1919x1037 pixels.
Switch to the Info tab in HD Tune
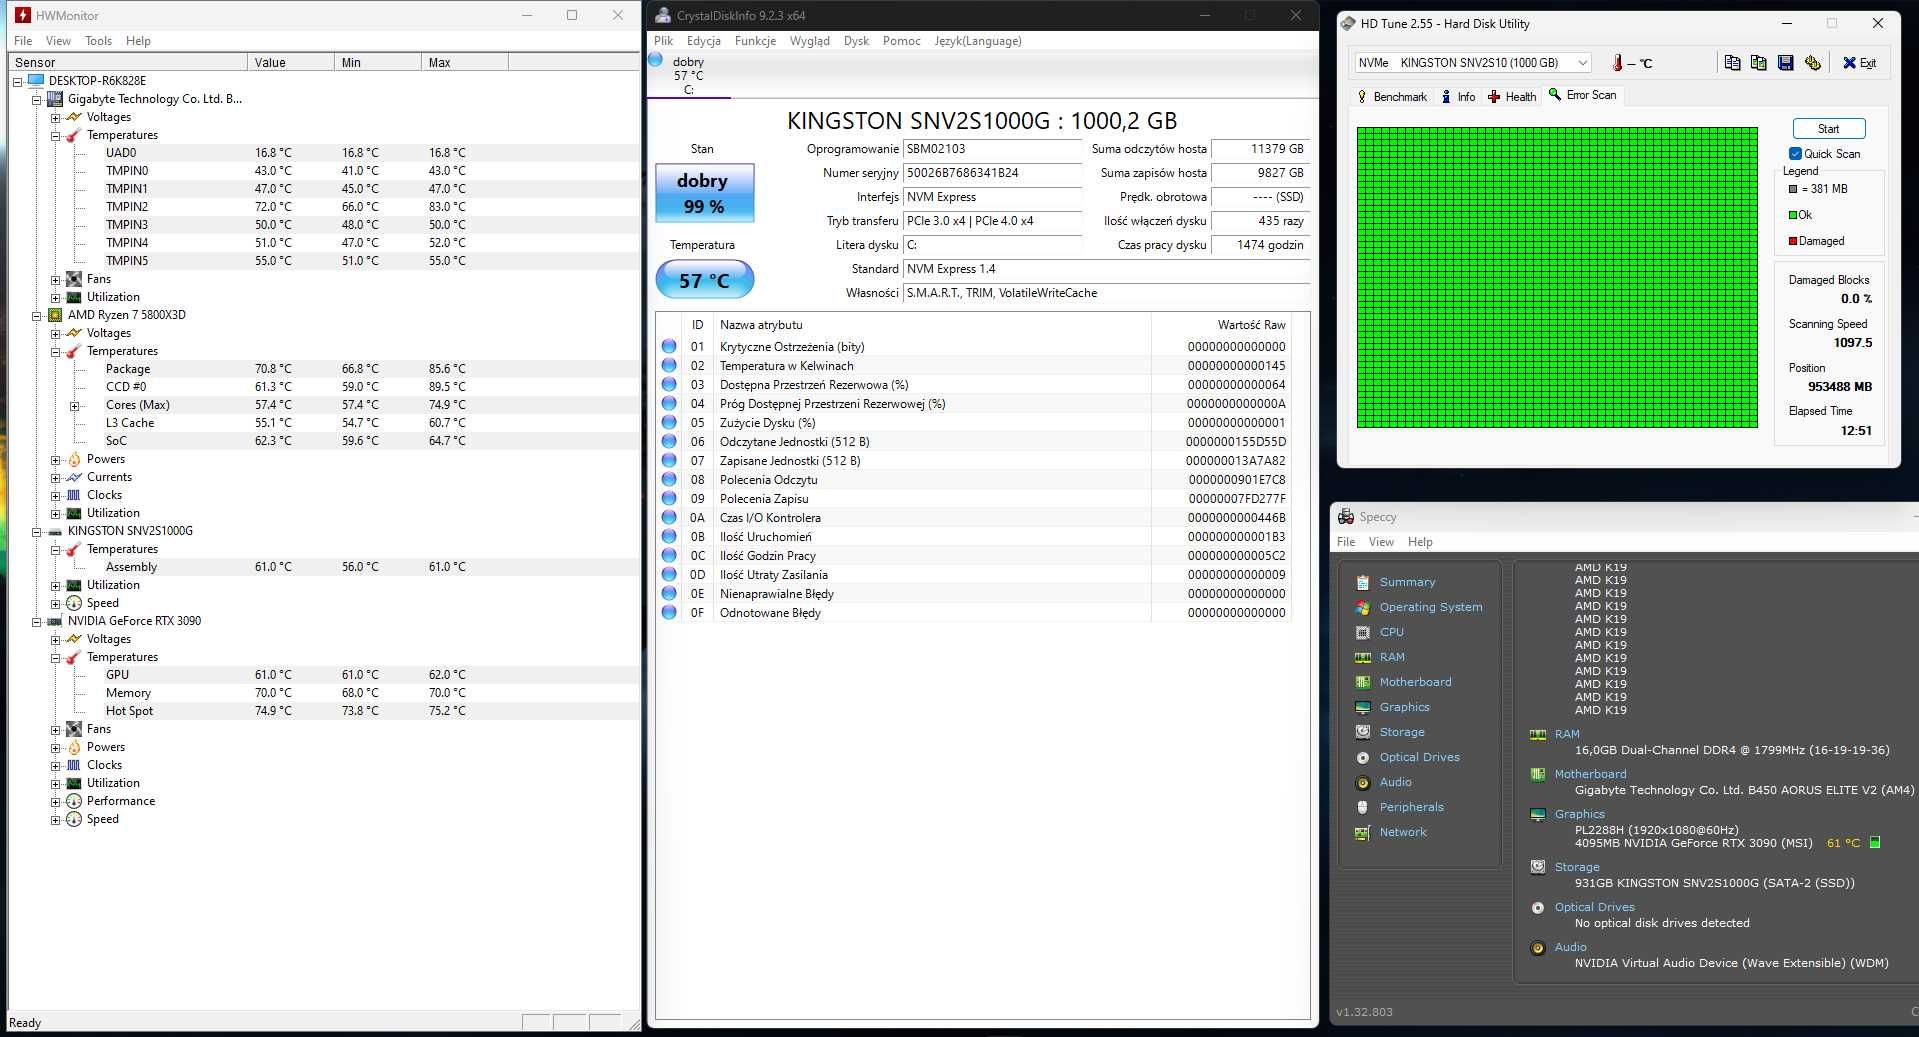coord(1458,96)
